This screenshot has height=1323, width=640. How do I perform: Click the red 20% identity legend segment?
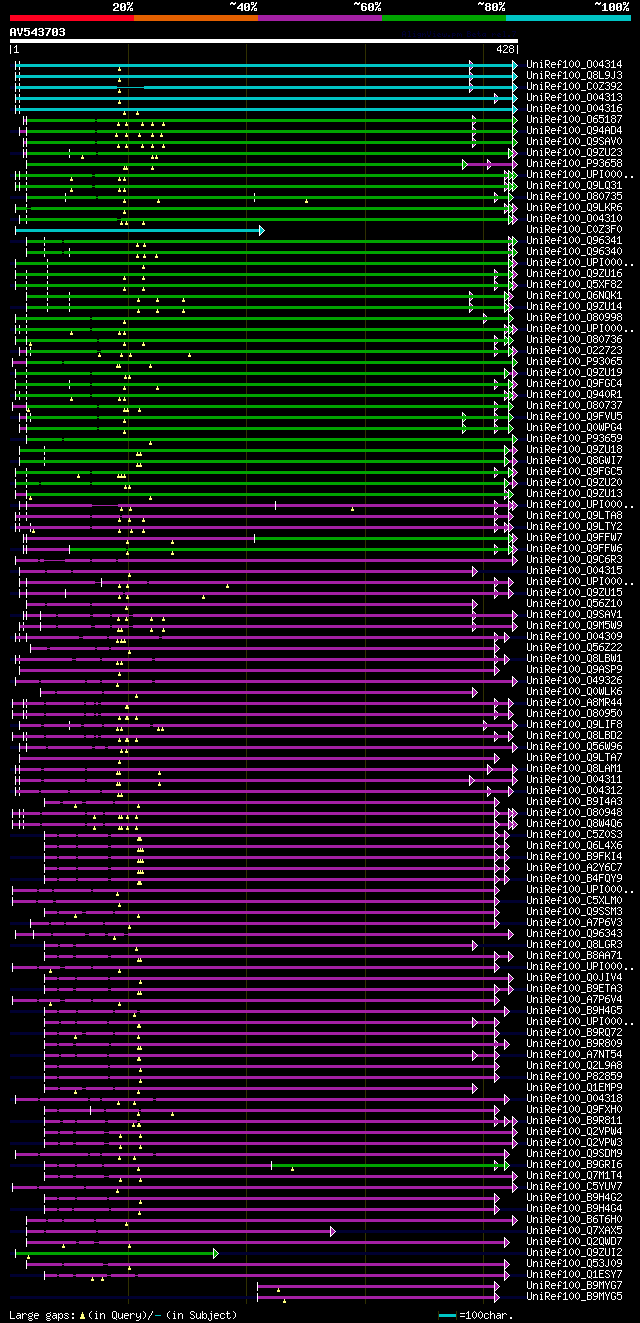pyautogui.click(x=71, y=18)
